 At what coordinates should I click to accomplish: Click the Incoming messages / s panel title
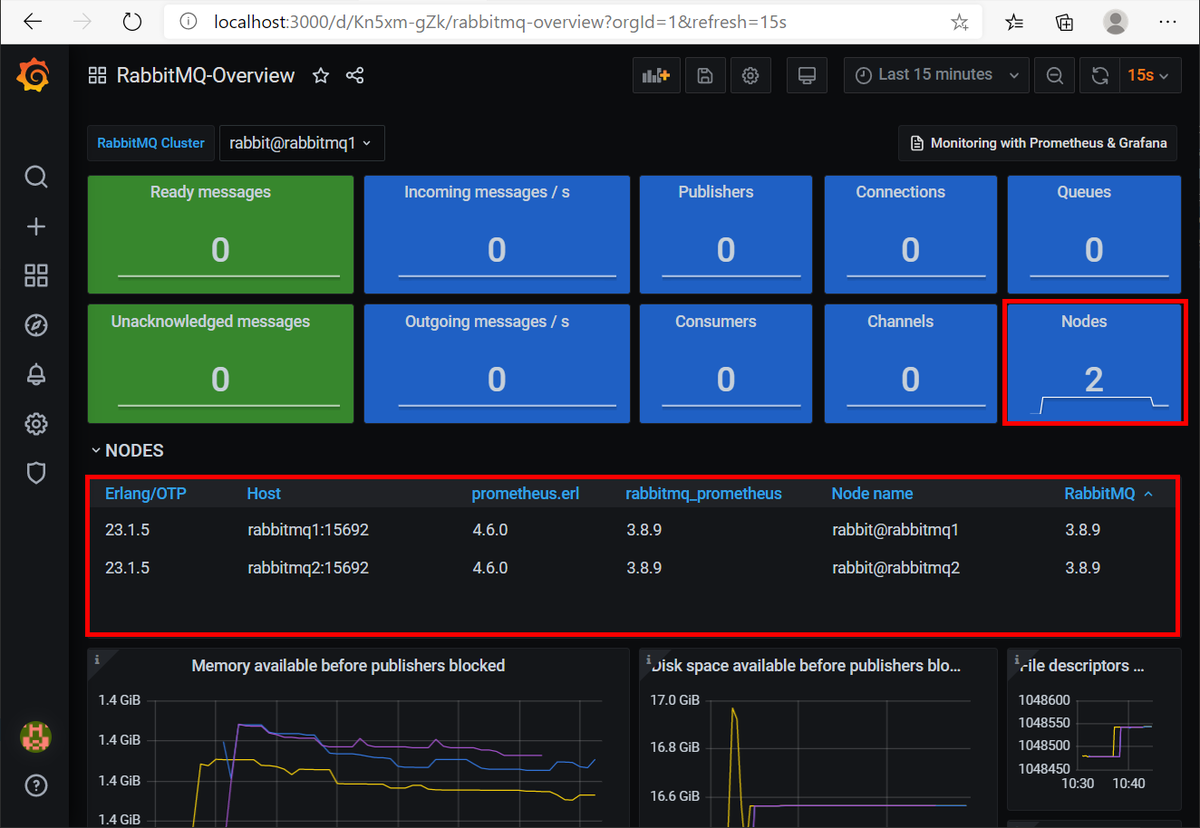pyautogui.click(x=487, y=192)
